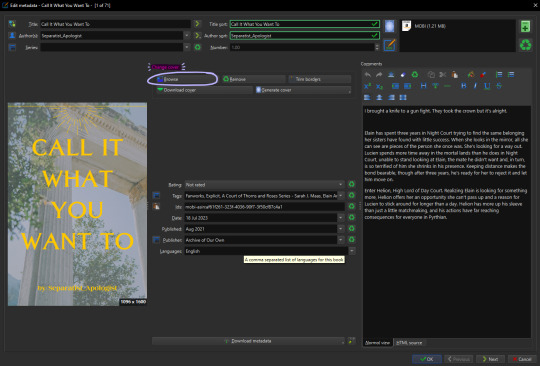The height and width of the screenshot is (366, 540).
Task: Pick foreground text color
Action: pos(483,74)
